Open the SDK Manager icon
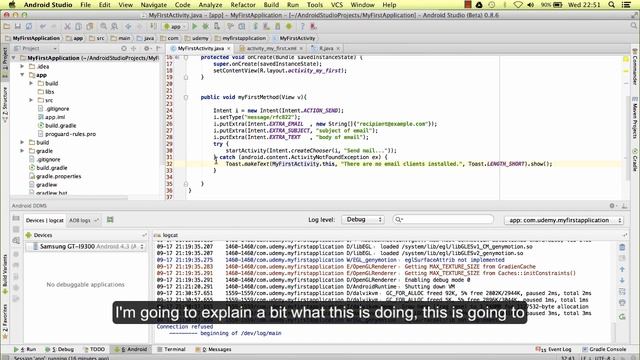640x360 pixels. tap(278, 27)
